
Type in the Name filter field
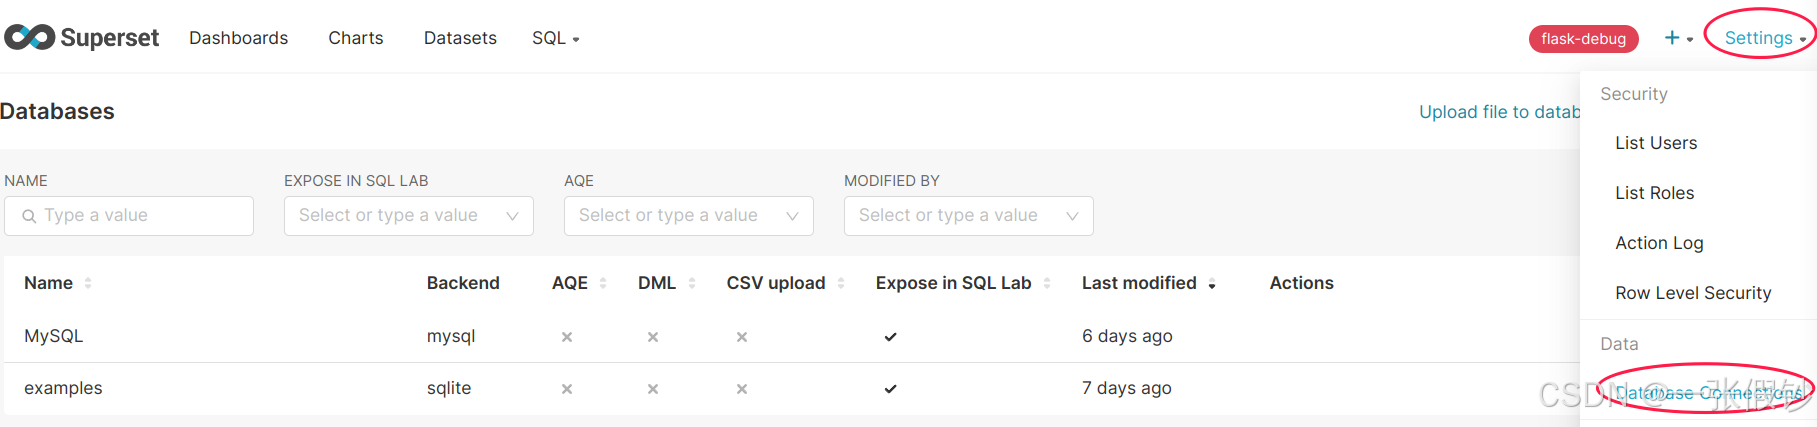click(x=140, y=216)
